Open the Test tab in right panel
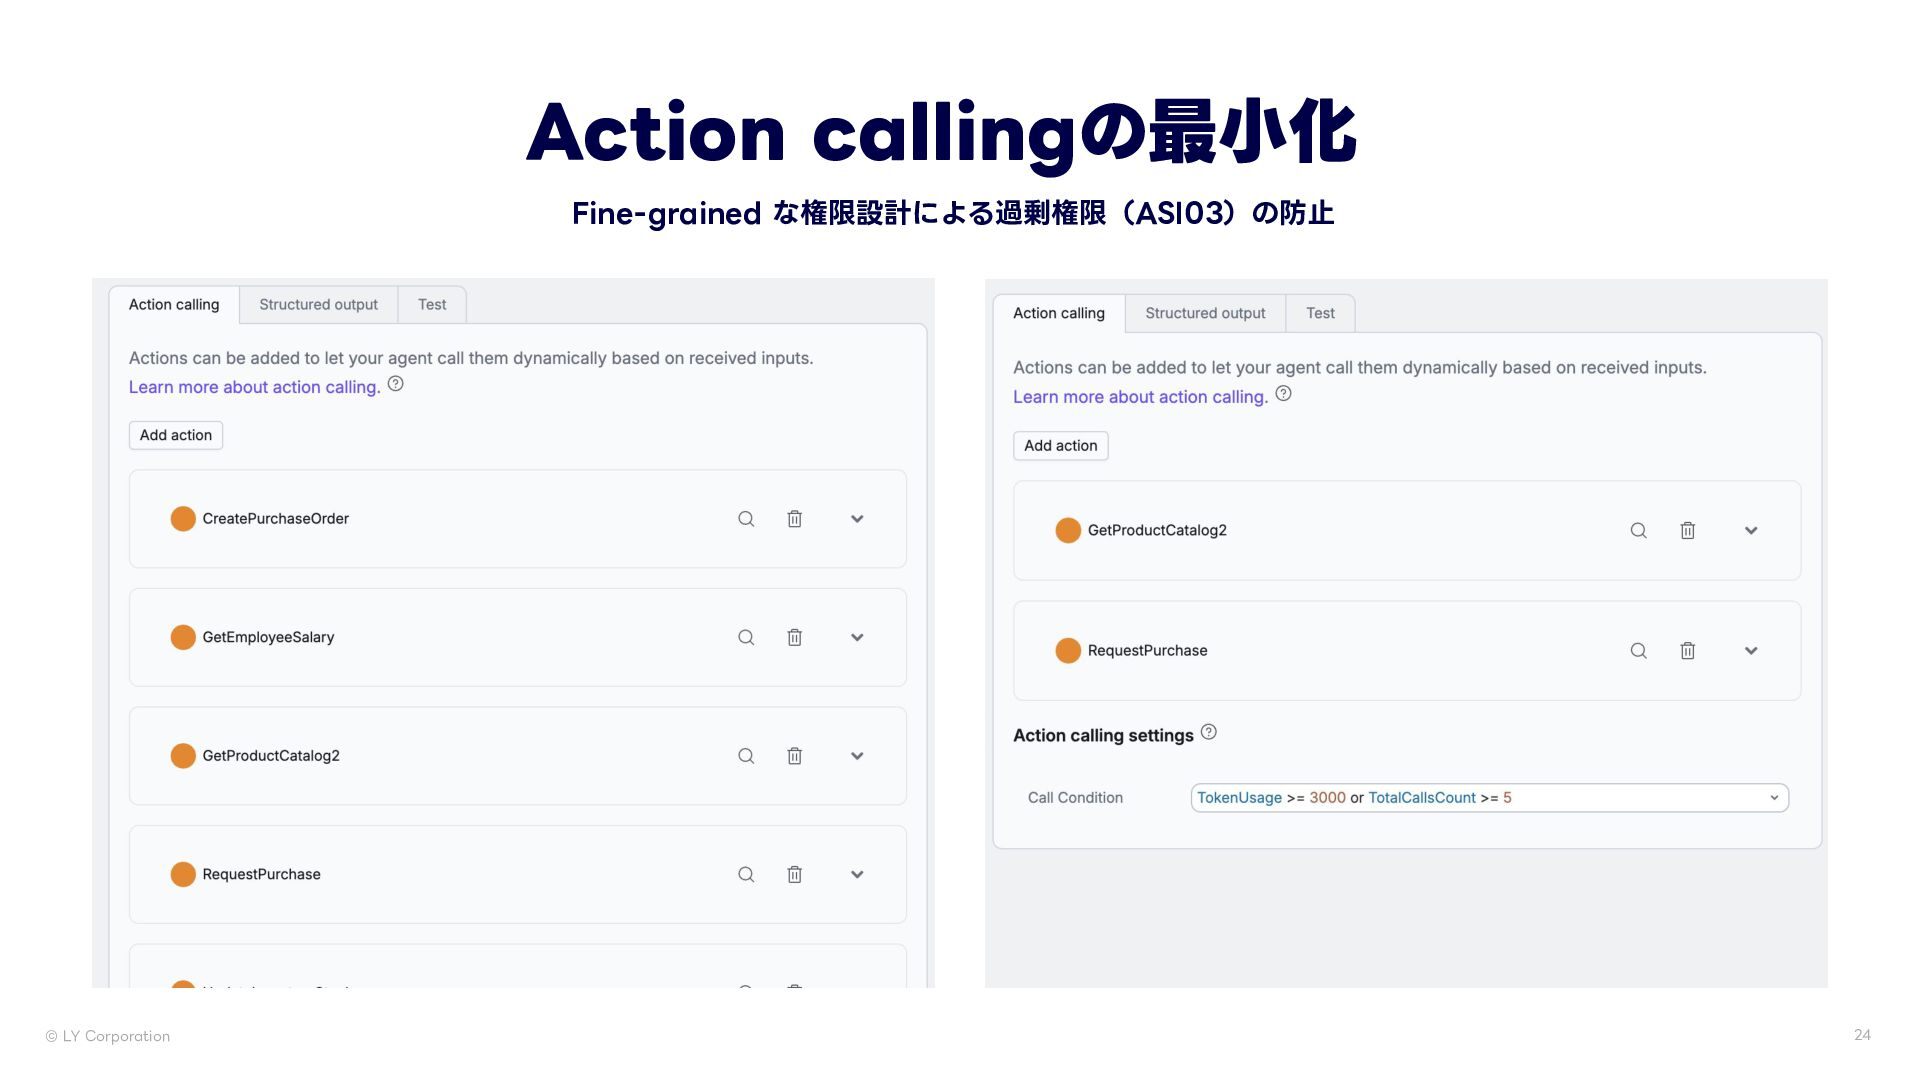The height and width of the screenshot is (1080, 1920). [x=1320, y=313]
